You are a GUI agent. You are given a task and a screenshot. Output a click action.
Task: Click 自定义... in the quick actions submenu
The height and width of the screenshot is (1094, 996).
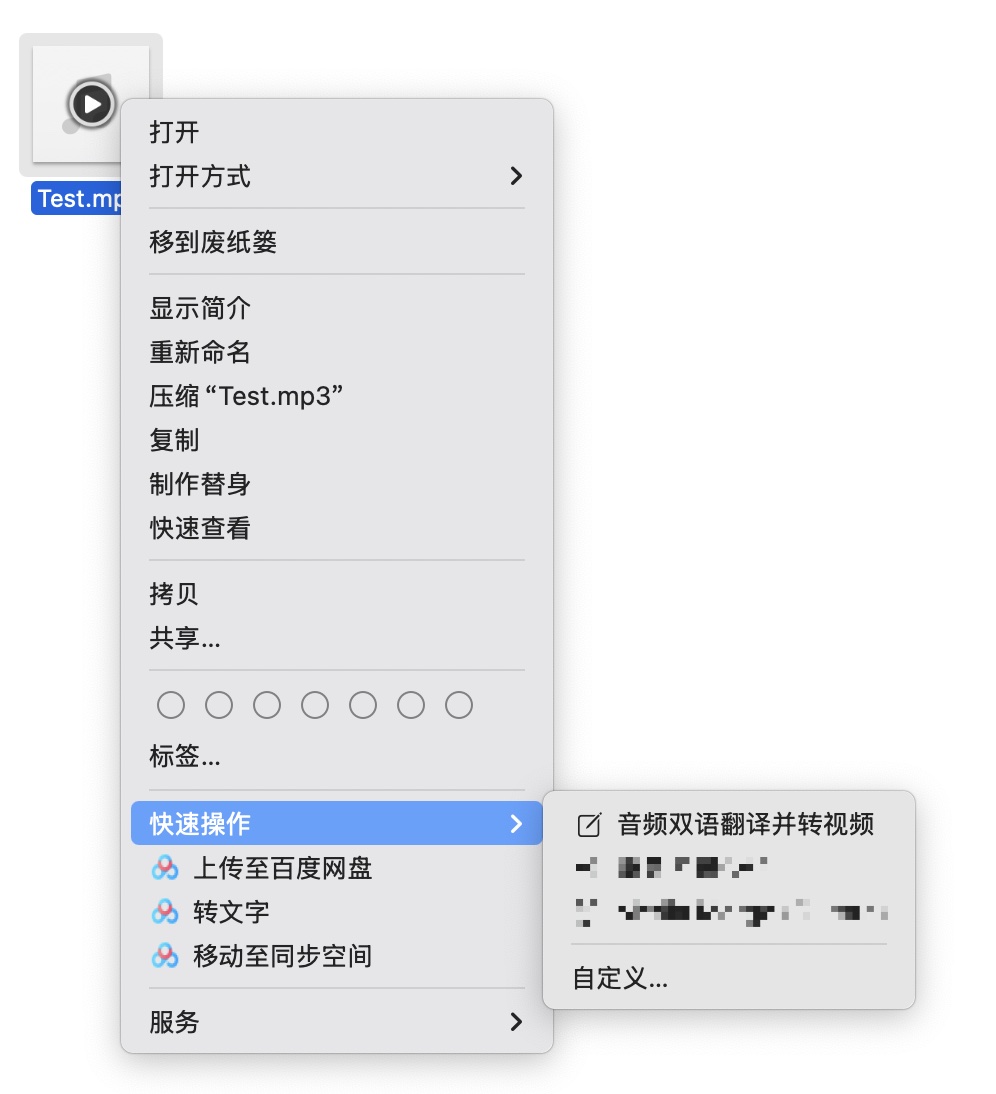coord(620,978)
